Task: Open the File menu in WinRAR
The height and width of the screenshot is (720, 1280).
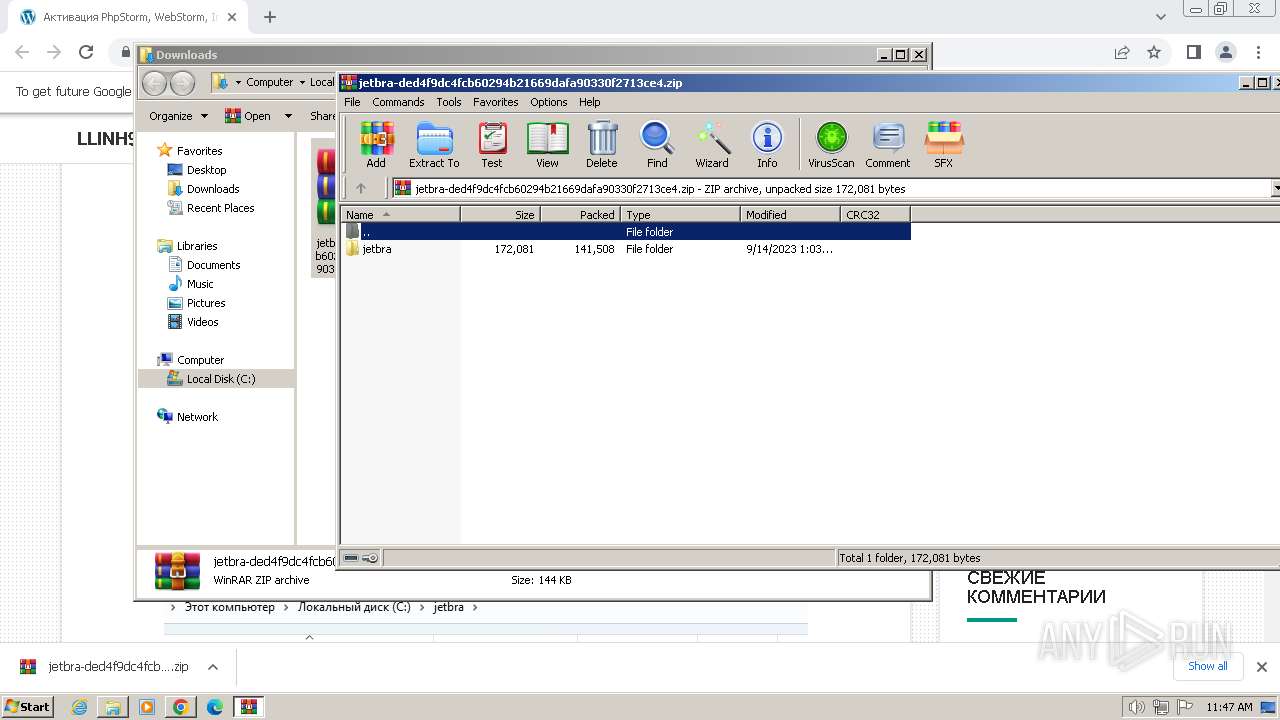Action: [352, 102]
